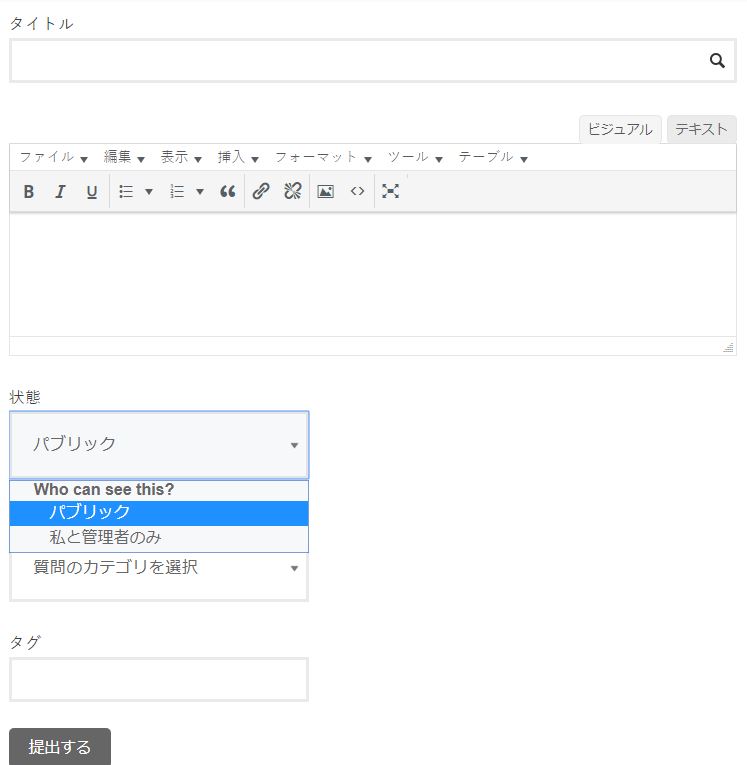Switch to the テキスト editor tab

coord(701,129)
